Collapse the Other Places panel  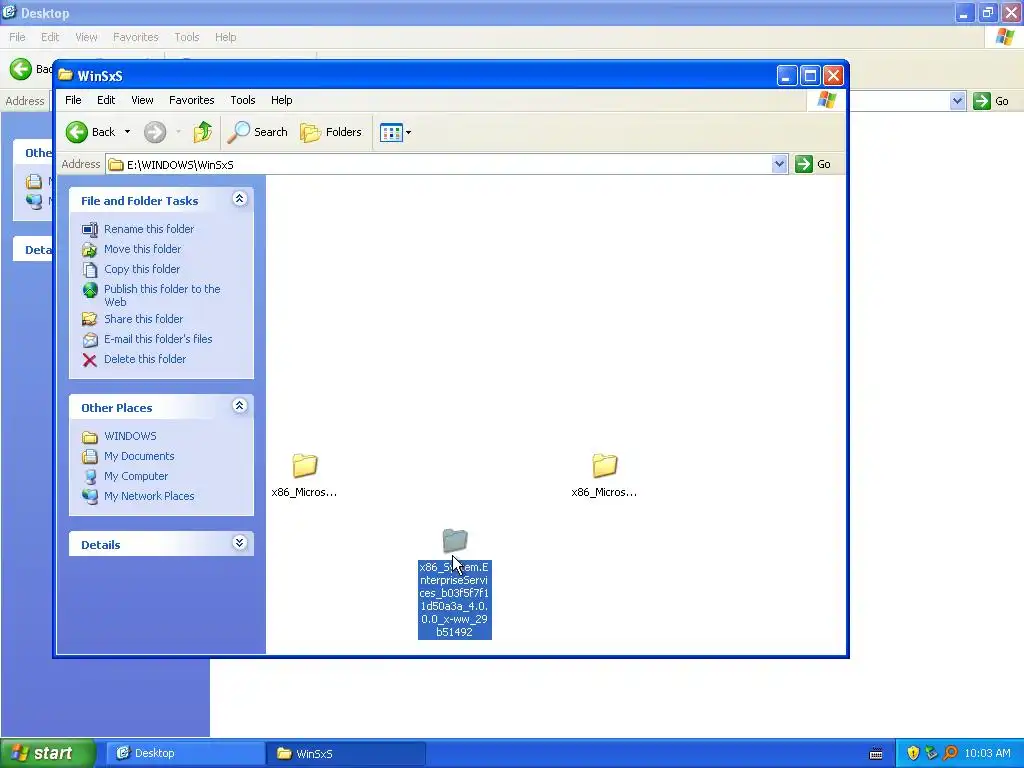click(x=240, y=406)
